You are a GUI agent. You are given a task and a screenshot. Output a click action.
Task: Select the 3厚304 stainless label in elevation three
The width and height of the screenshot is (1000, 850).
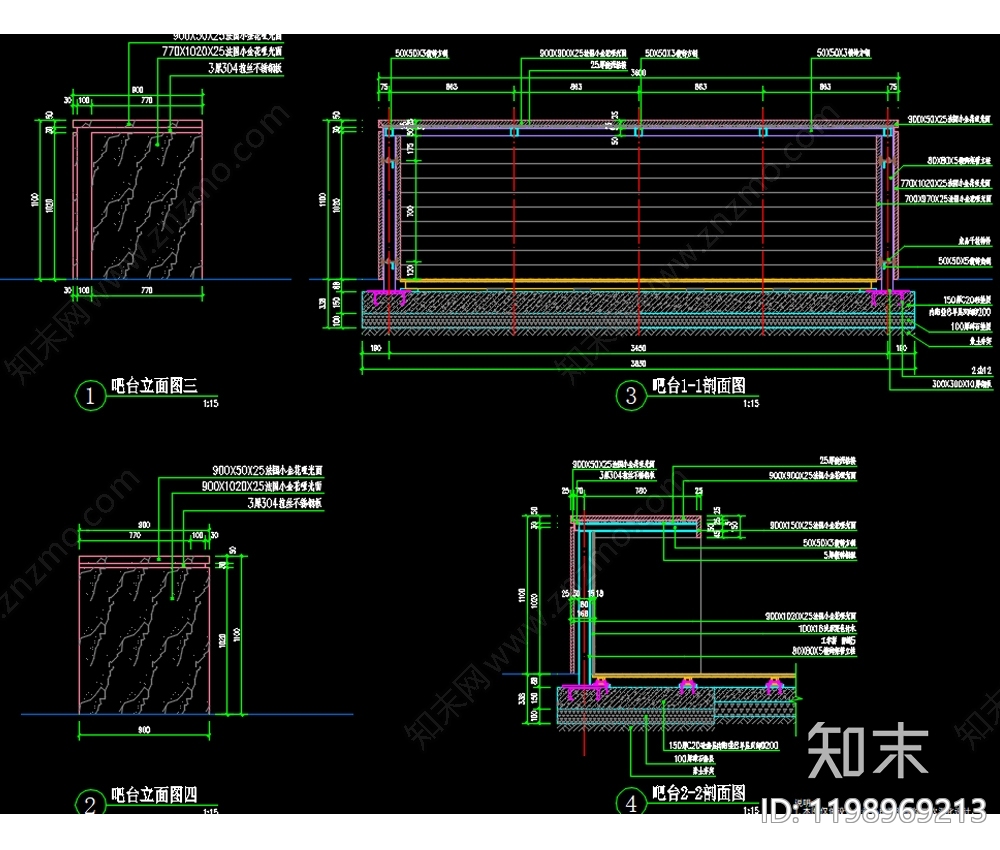(245, 68)
